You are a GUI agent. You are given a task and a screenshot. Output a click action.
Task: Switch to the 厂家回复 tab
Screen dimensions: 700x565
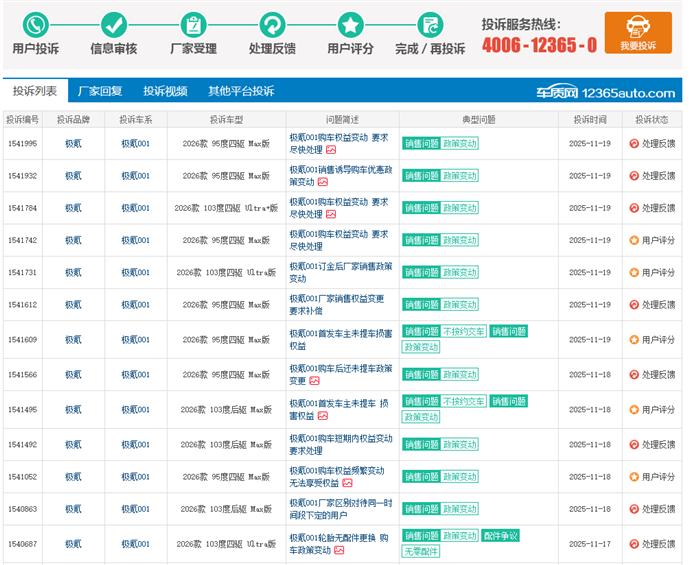coord(100,91)
